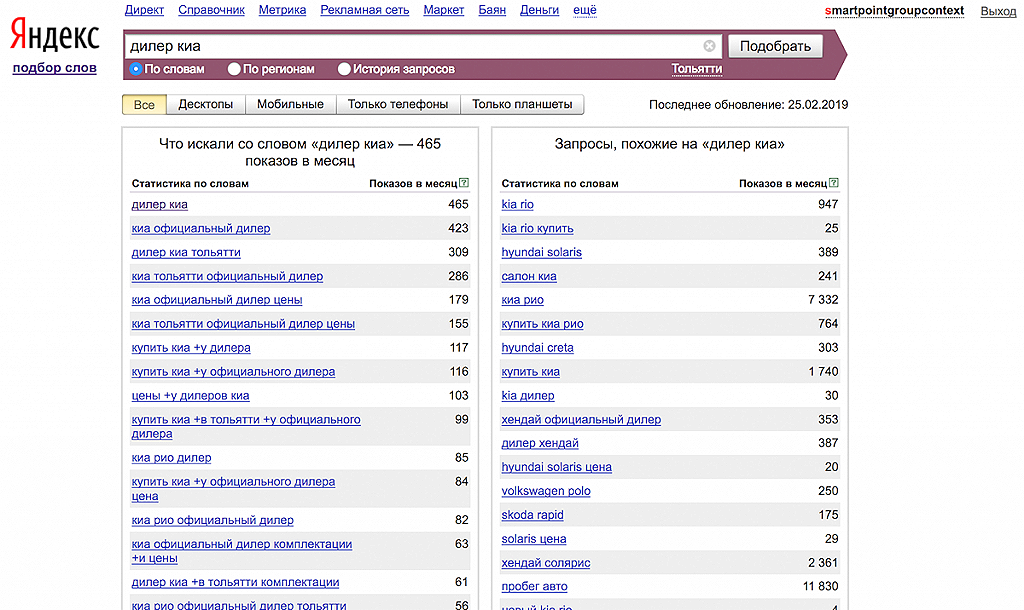This screenshot has width=1024, height=610.
Task: Open Маркет in the top menu
Action: click(x=443, y=10)
